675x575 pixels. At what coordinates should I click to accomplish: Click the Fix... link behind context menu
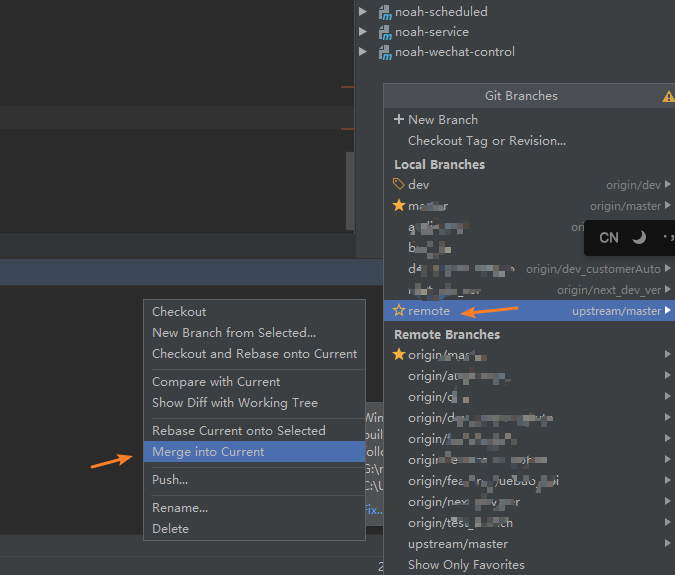click(374, 510)
